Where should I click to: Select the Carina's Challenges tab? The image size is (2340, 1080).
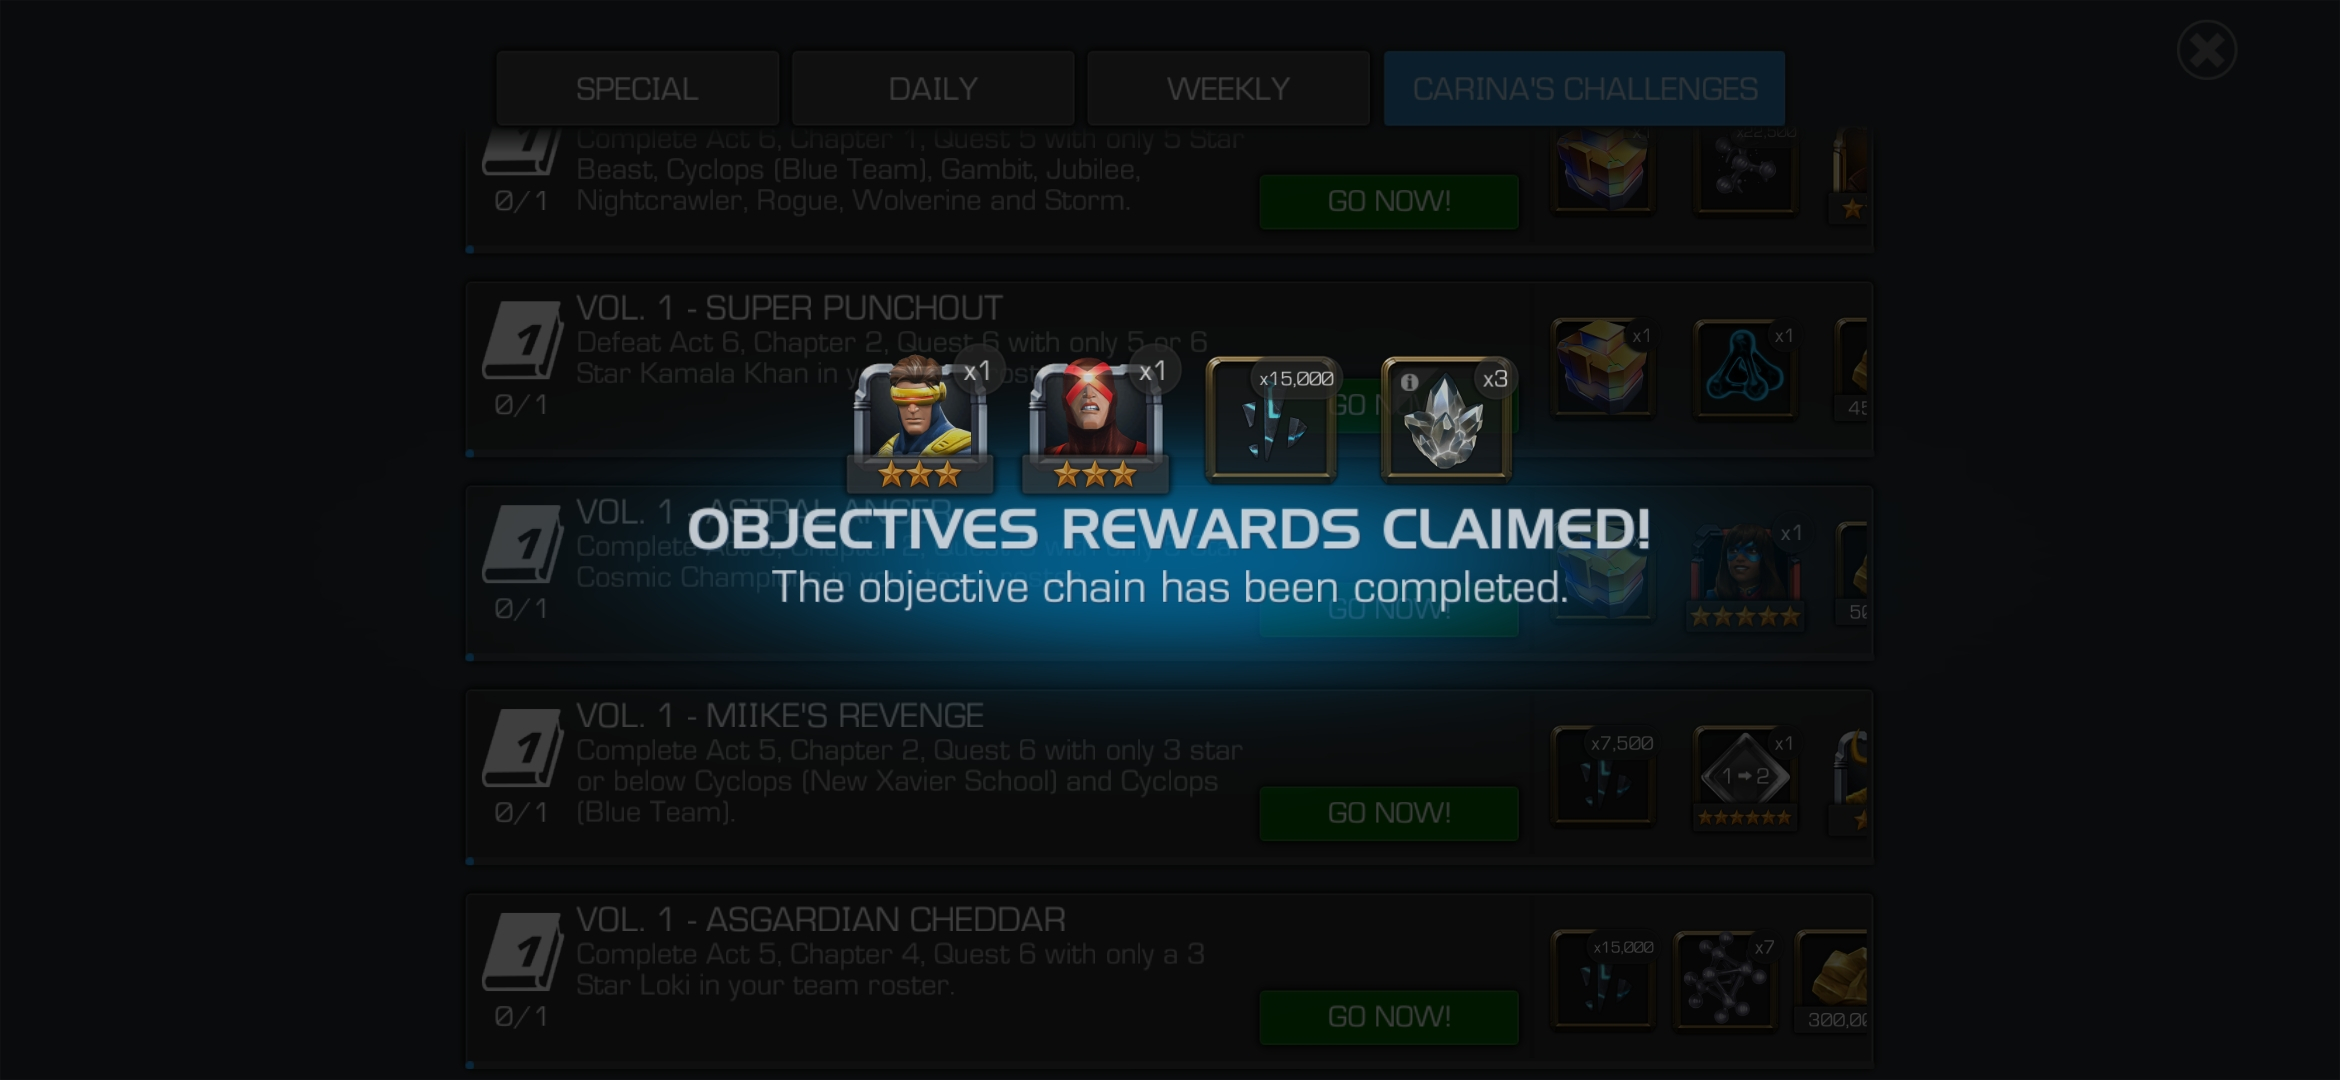coord(1584,89)
